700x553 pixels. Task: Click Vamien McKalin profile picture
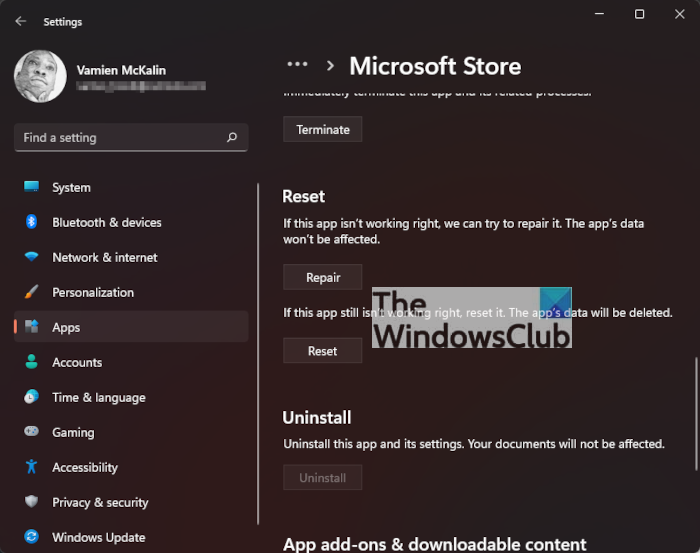pos(40,77)
